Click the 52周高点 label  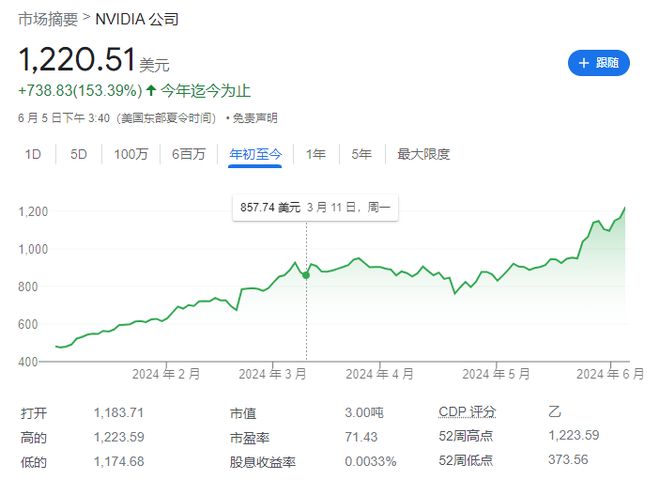click(x=466, y=436)
